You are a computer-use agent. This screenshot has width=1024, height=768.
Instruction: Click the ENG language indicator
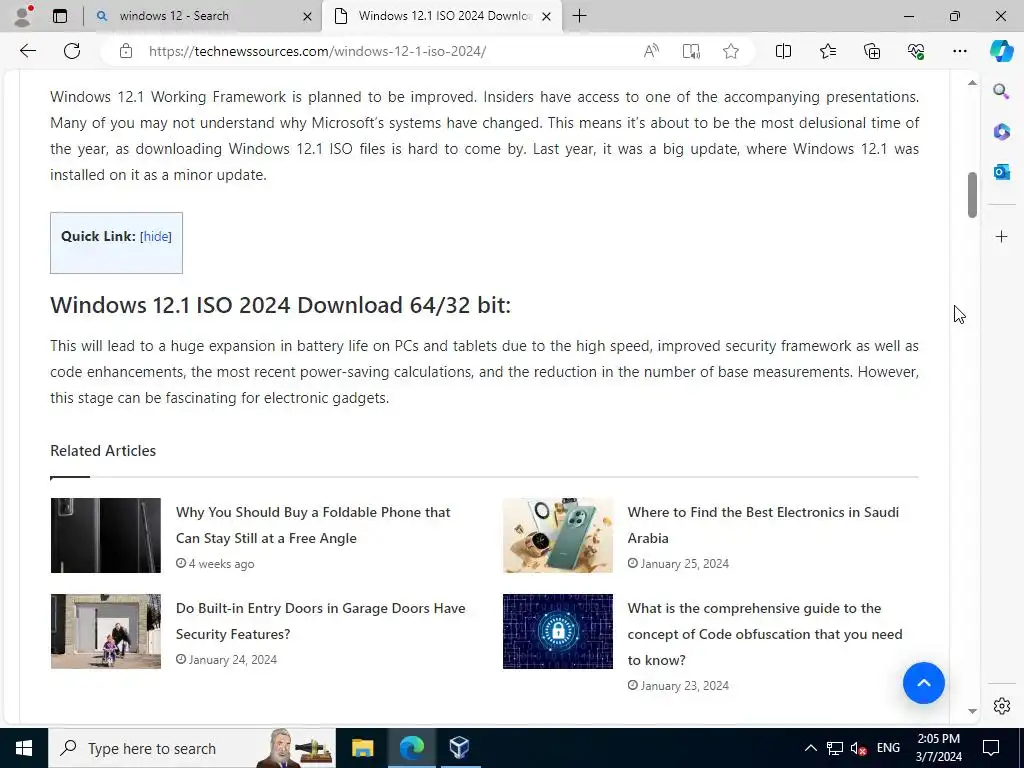click(888, 748)
